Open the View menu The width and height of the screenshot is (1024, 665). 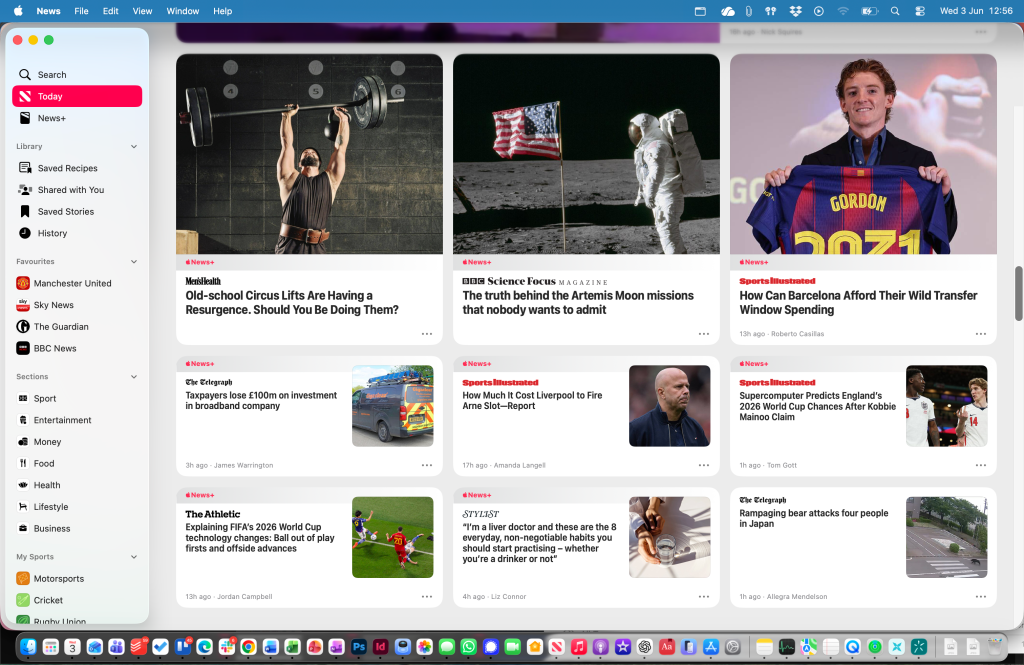(142, 11)
